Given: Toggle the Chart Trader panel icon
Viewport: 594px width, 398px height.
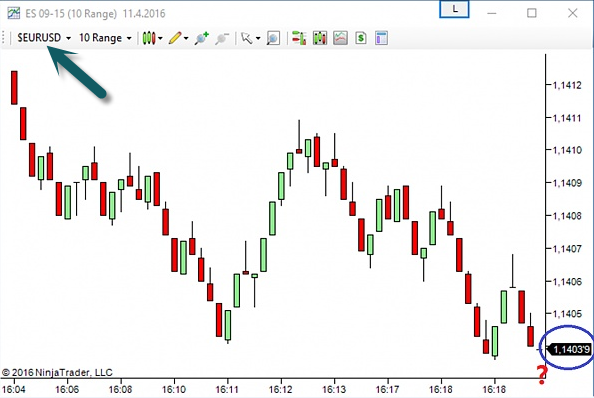Looking at the screenshot, I should 299,38.
